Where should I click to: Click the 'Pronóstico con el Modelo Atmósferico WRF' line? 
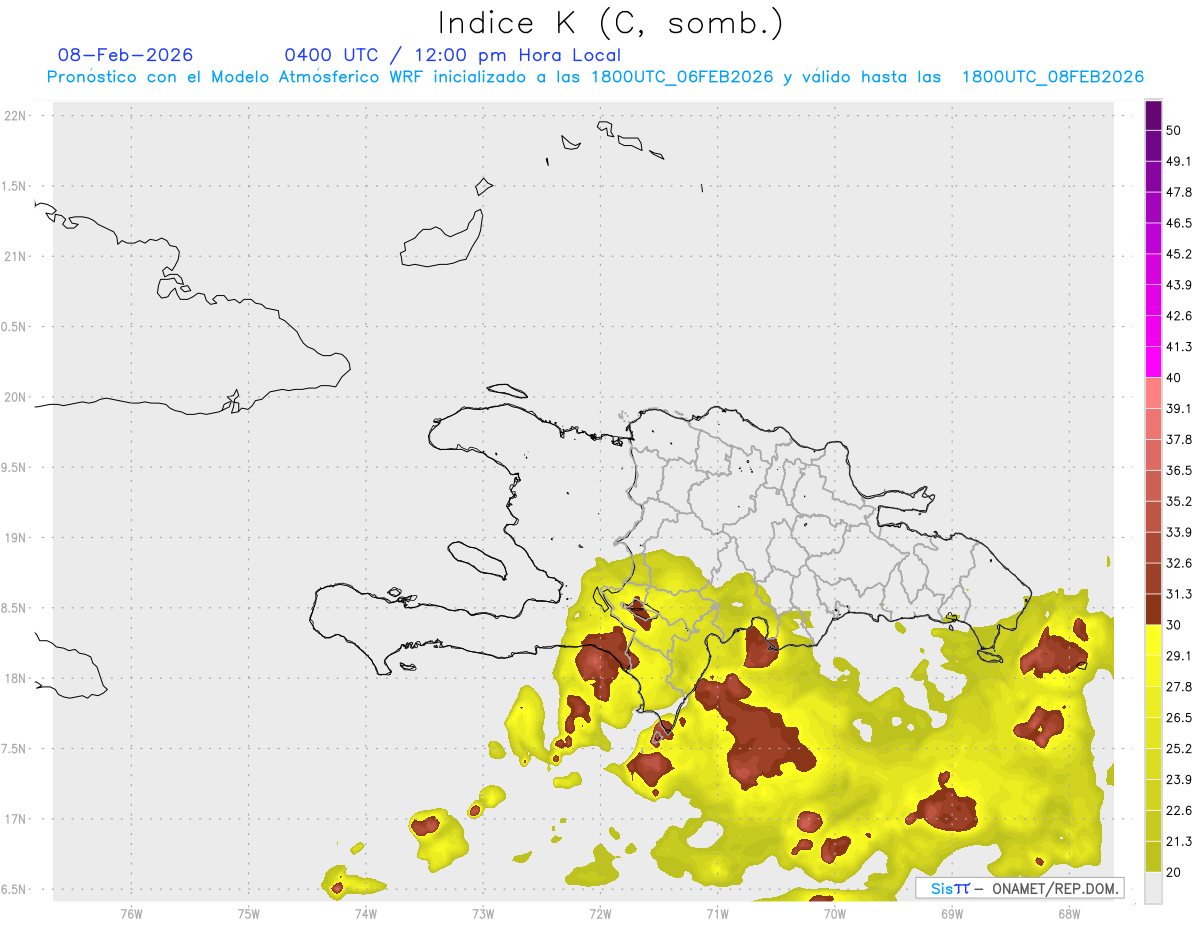(595, 77)
